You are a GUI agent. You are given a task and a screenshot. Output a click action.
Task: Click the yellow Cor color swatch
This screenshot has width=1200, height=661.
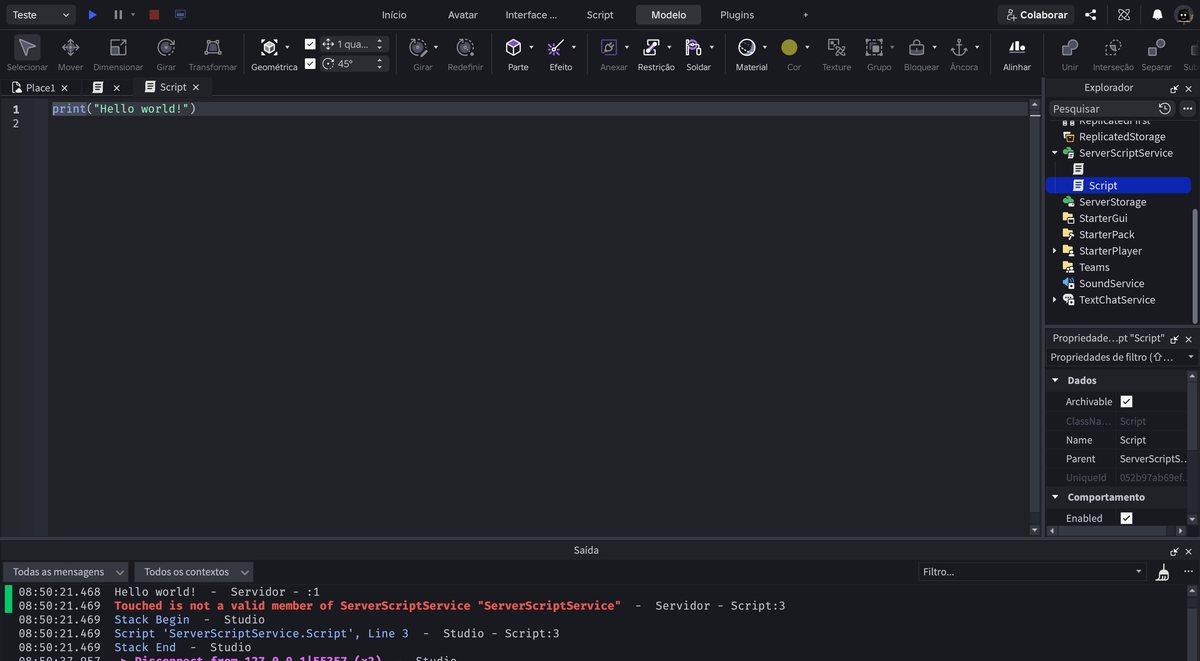(789, 47)
